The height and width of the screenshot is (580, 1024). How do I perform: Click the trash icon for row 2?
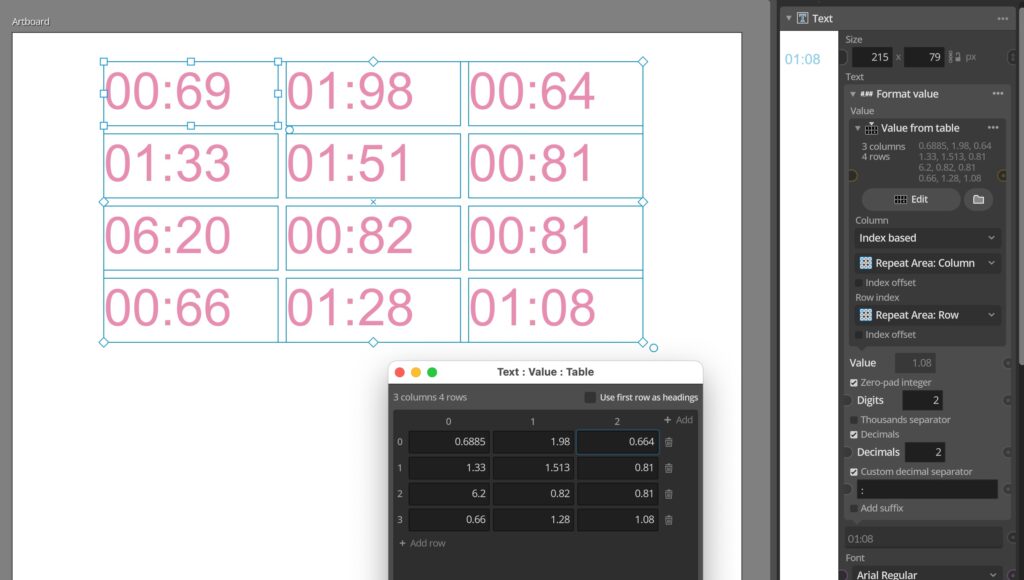tap(668, 494)
